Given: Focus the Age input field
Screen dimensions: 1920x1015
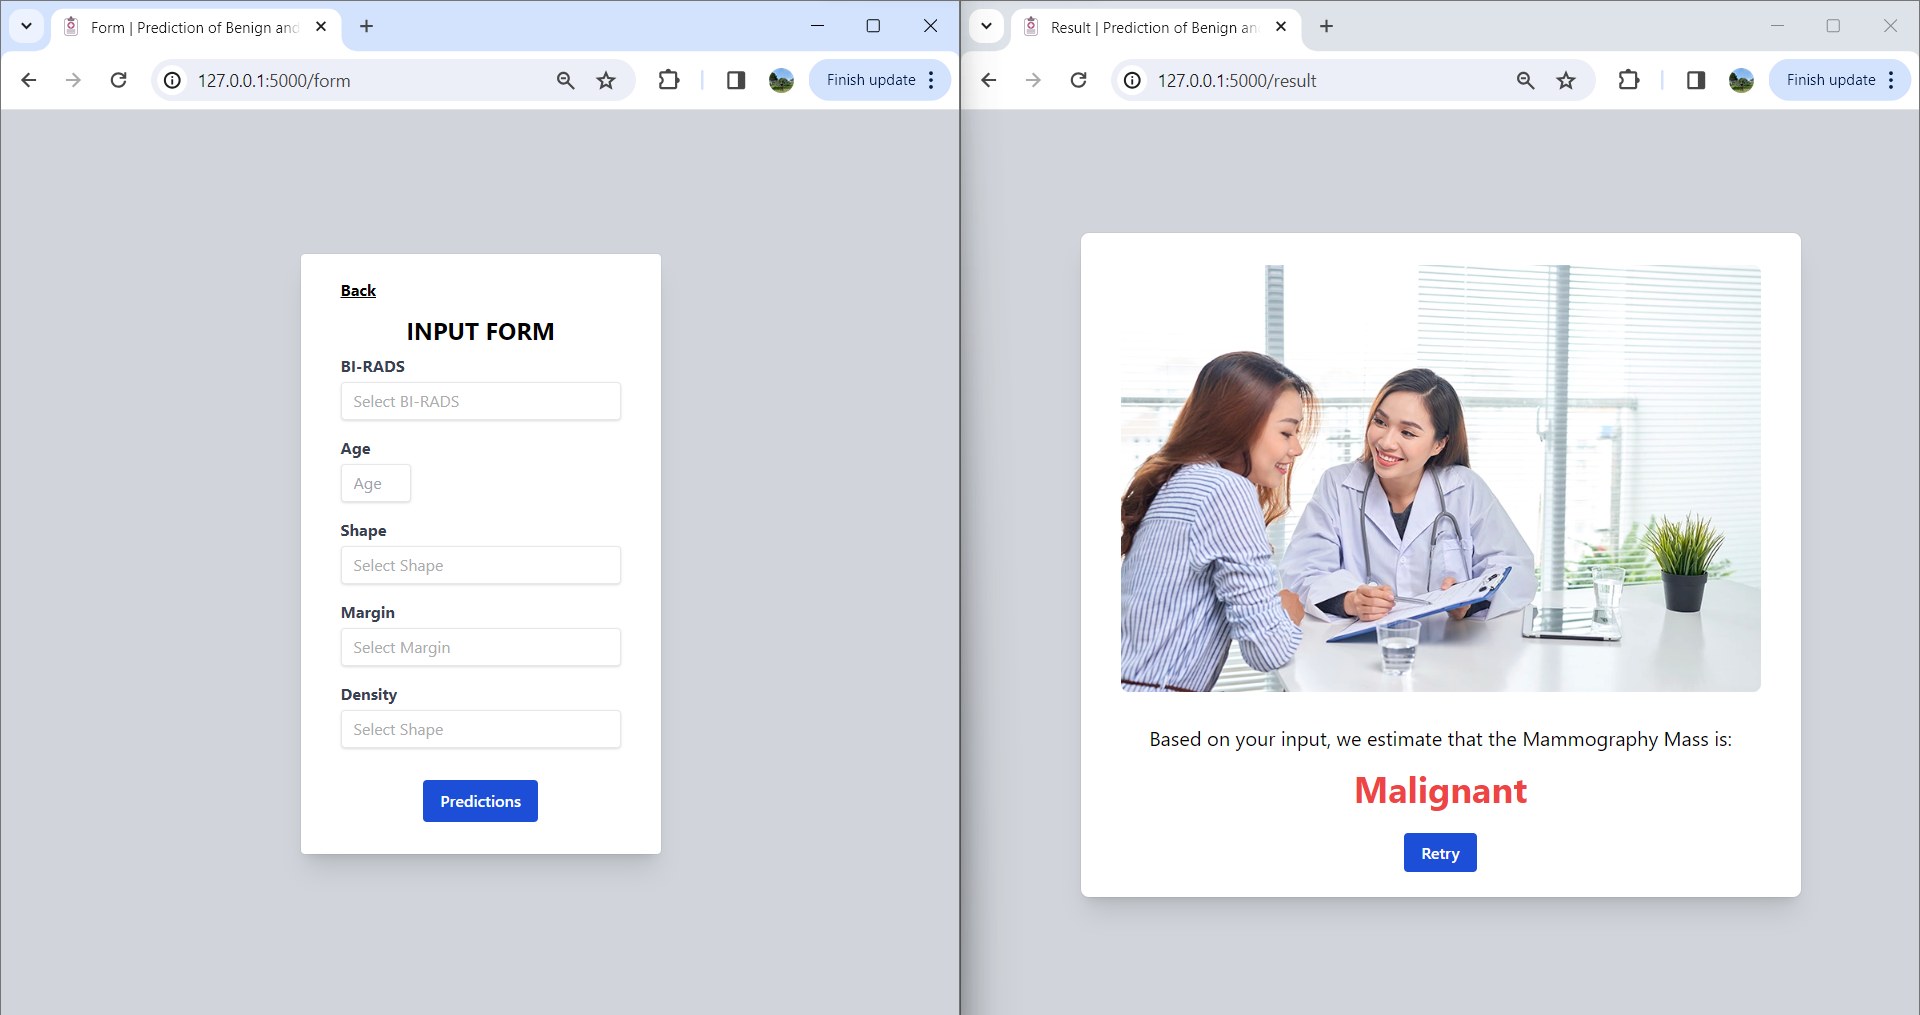Looking at the screenshot, I should point(375,483).
